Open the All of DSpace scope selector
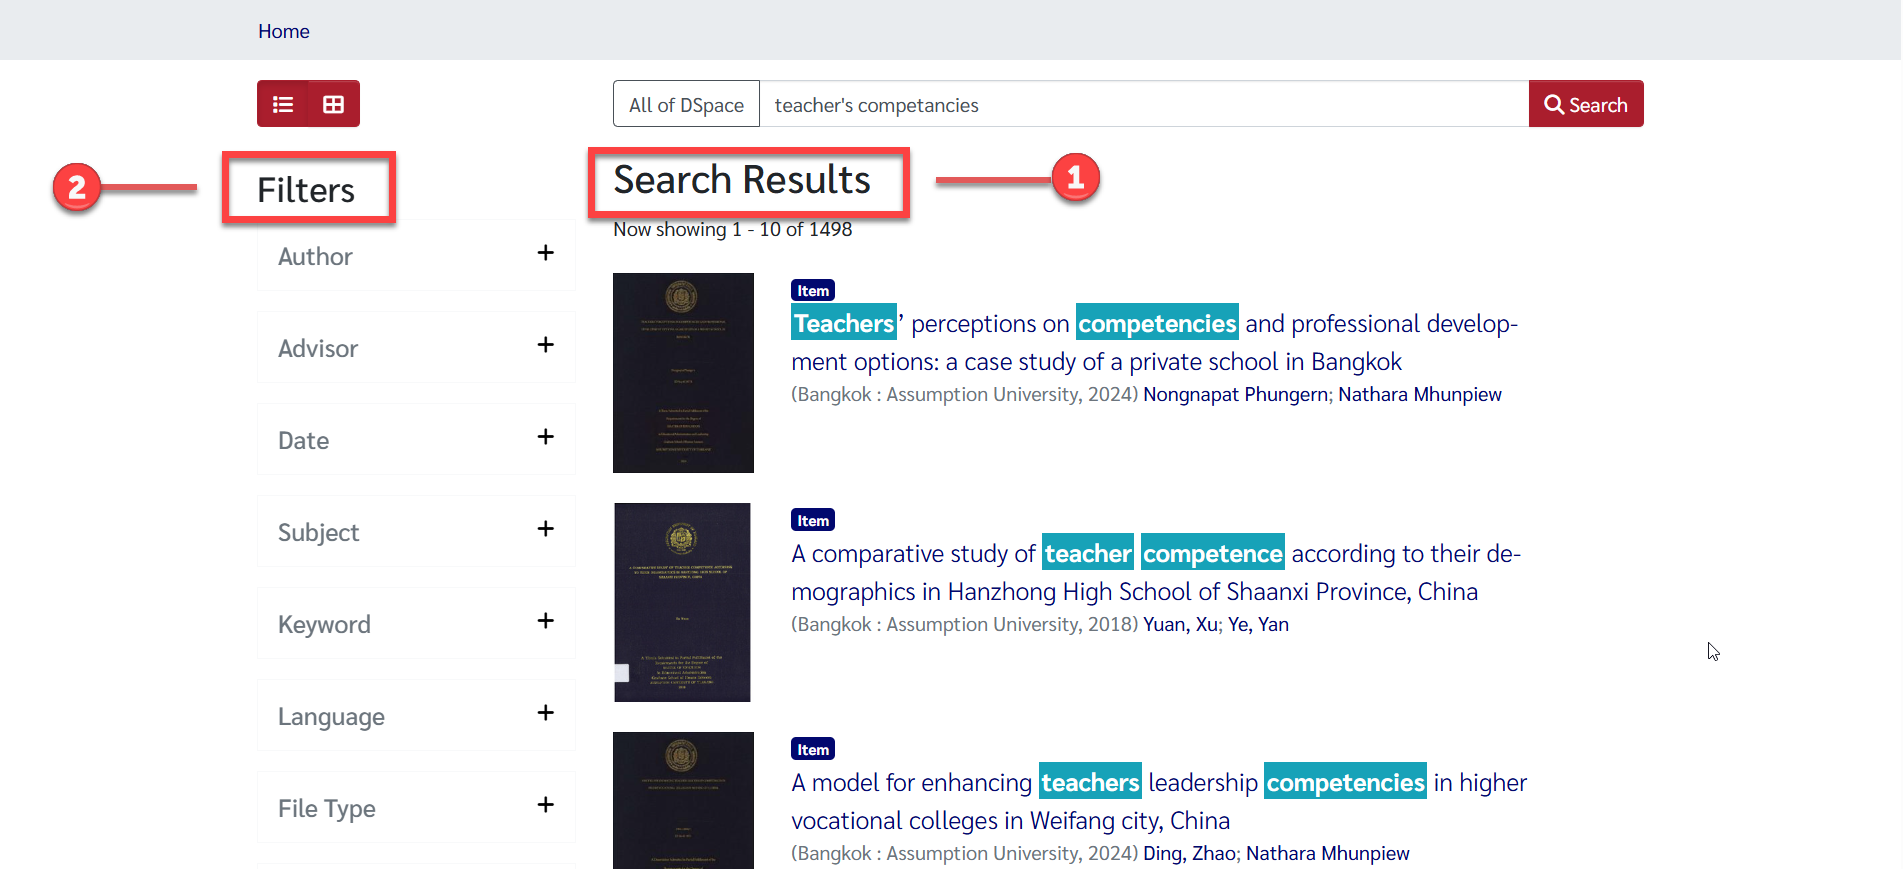This screenshot has height=869, width=1903. click(x=686, y=104)
